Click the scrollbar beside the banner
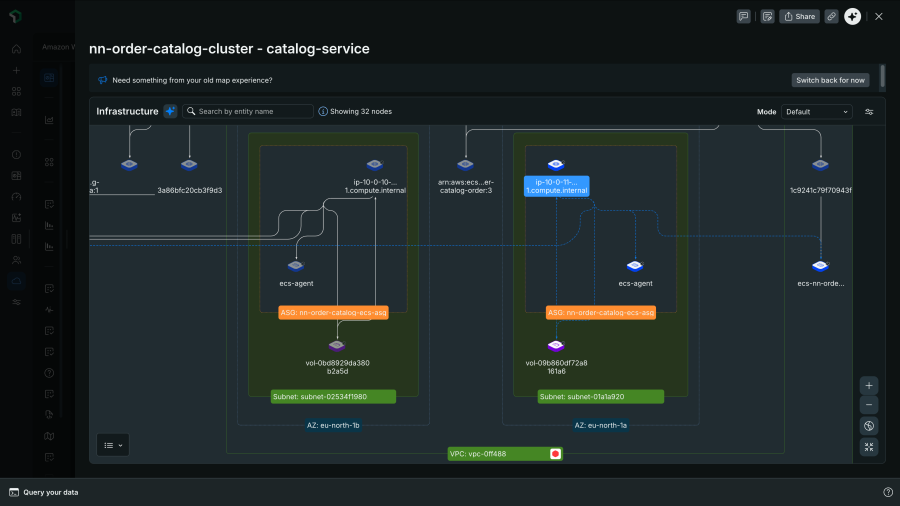 pyautogui.click(x=883, y=76)
